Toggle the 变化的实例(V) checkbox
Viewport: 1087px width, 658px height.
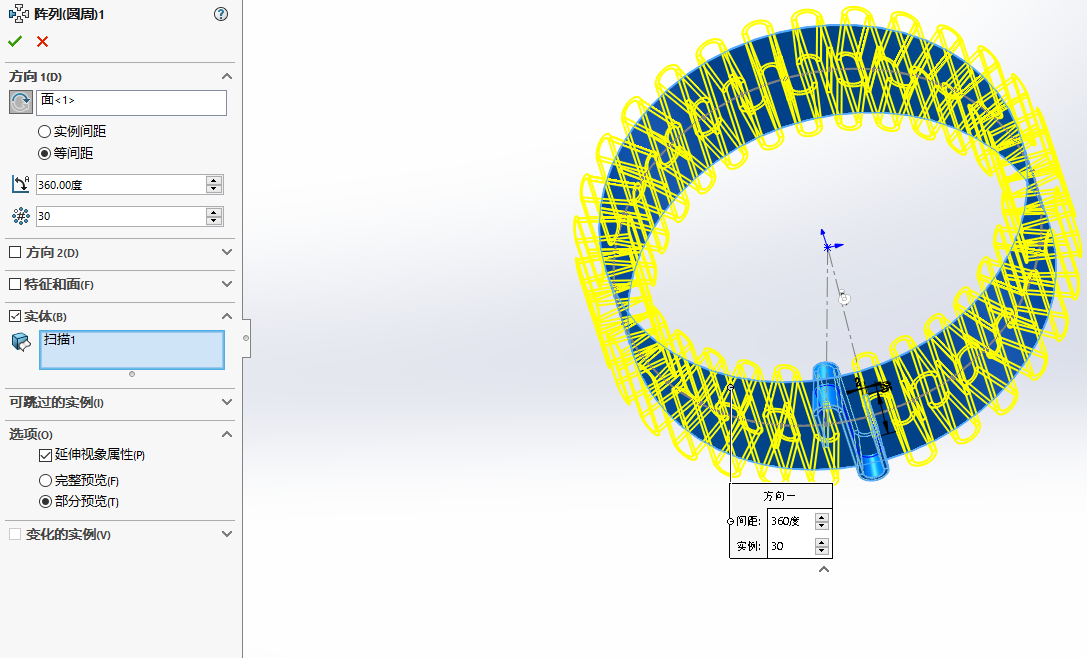click(x=15, y=534)
